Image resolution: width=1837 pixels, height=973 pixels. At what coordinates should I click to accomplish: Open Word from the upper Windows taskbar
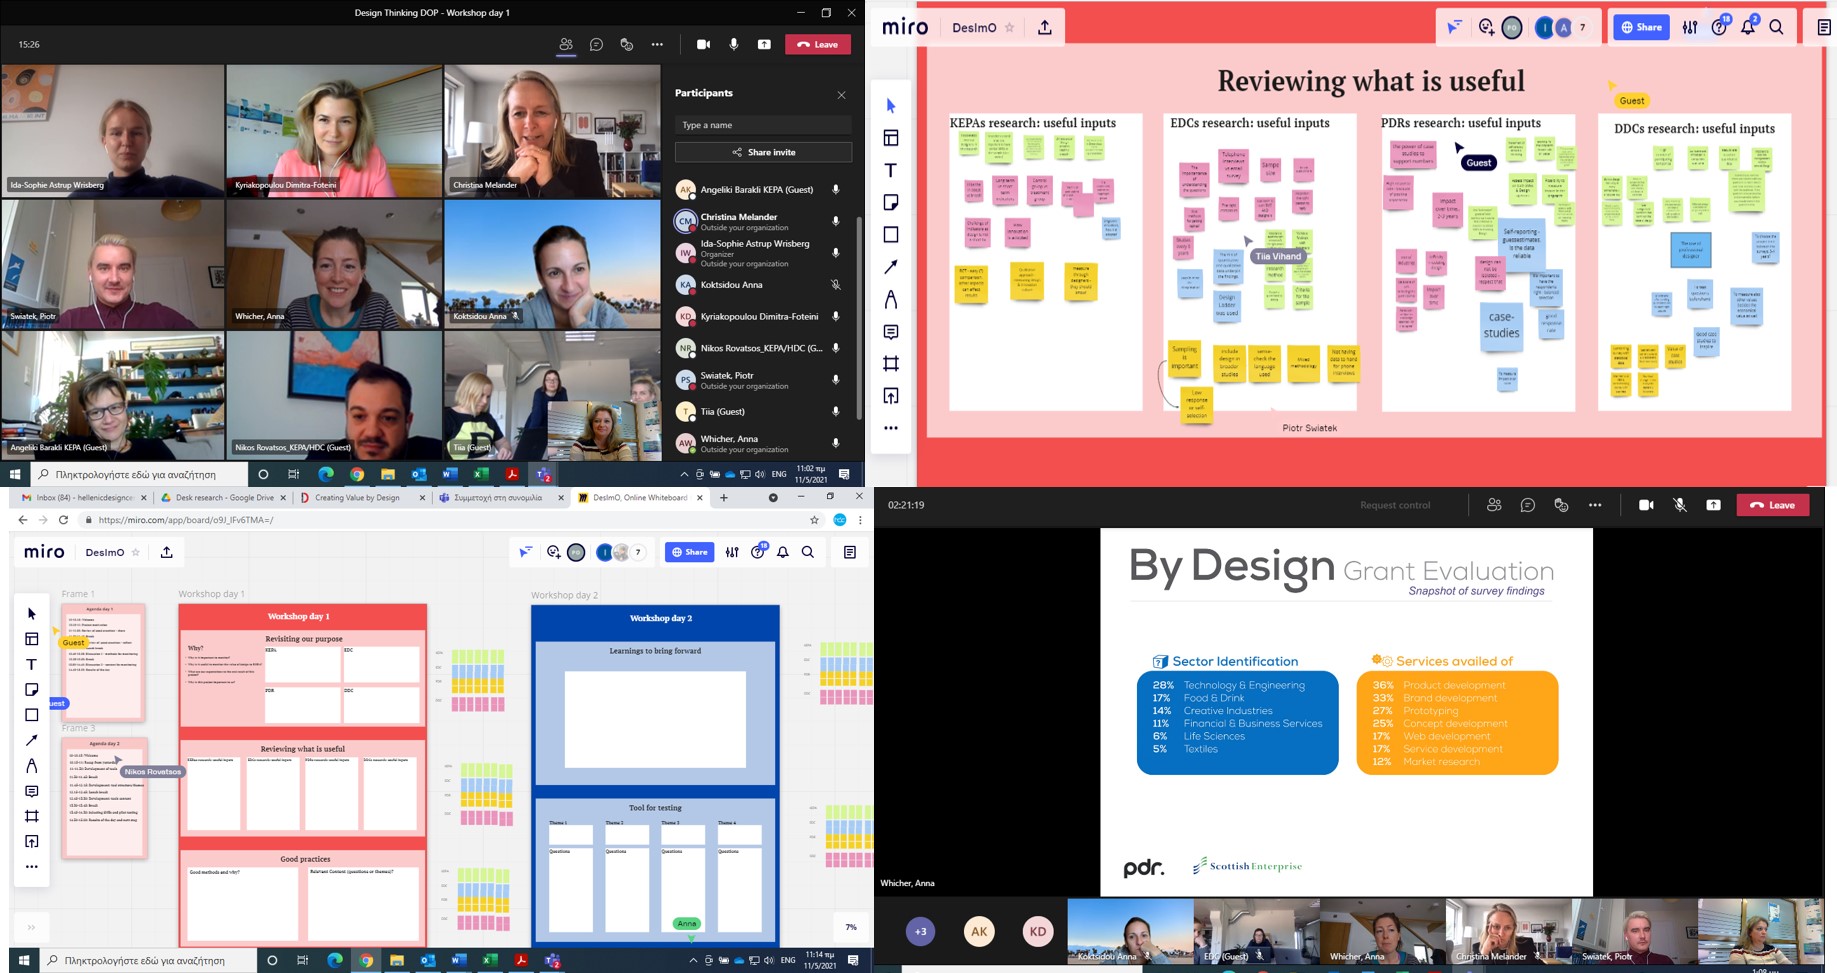pos(449,474)
